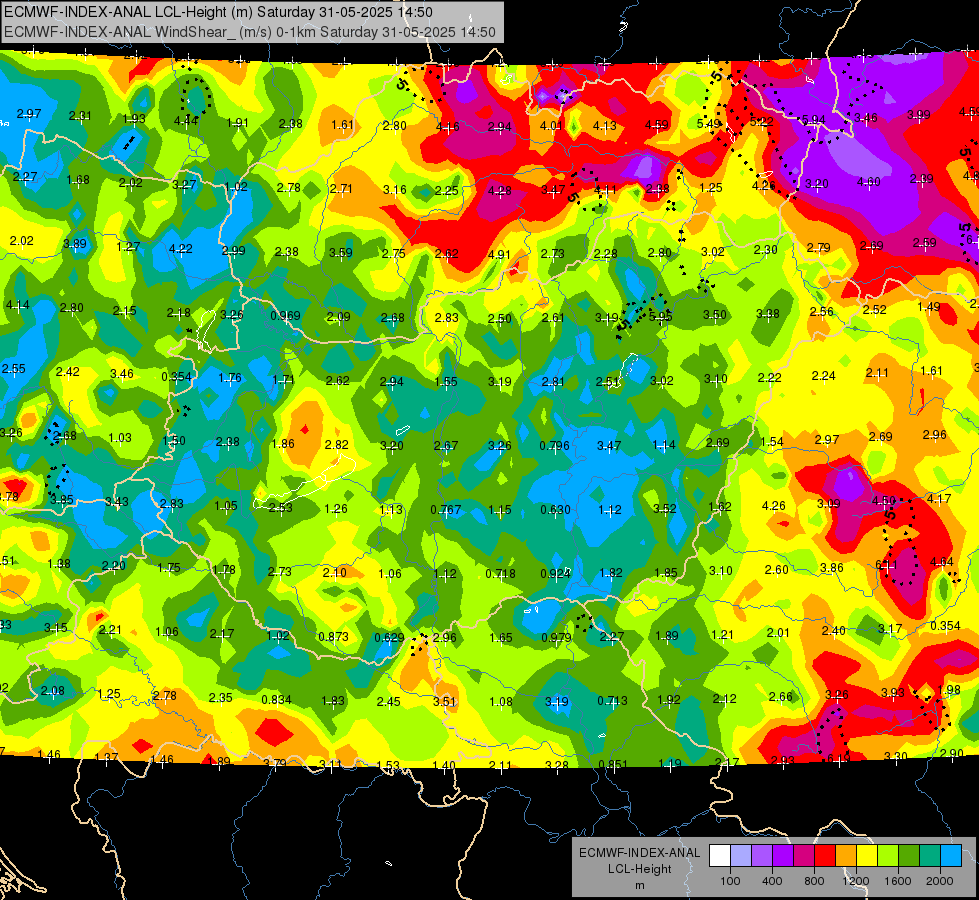Screen dimensions: 979x900
Task: Click the yellow legend swatch
Action: pyautogui.click(x=867, y=856)
